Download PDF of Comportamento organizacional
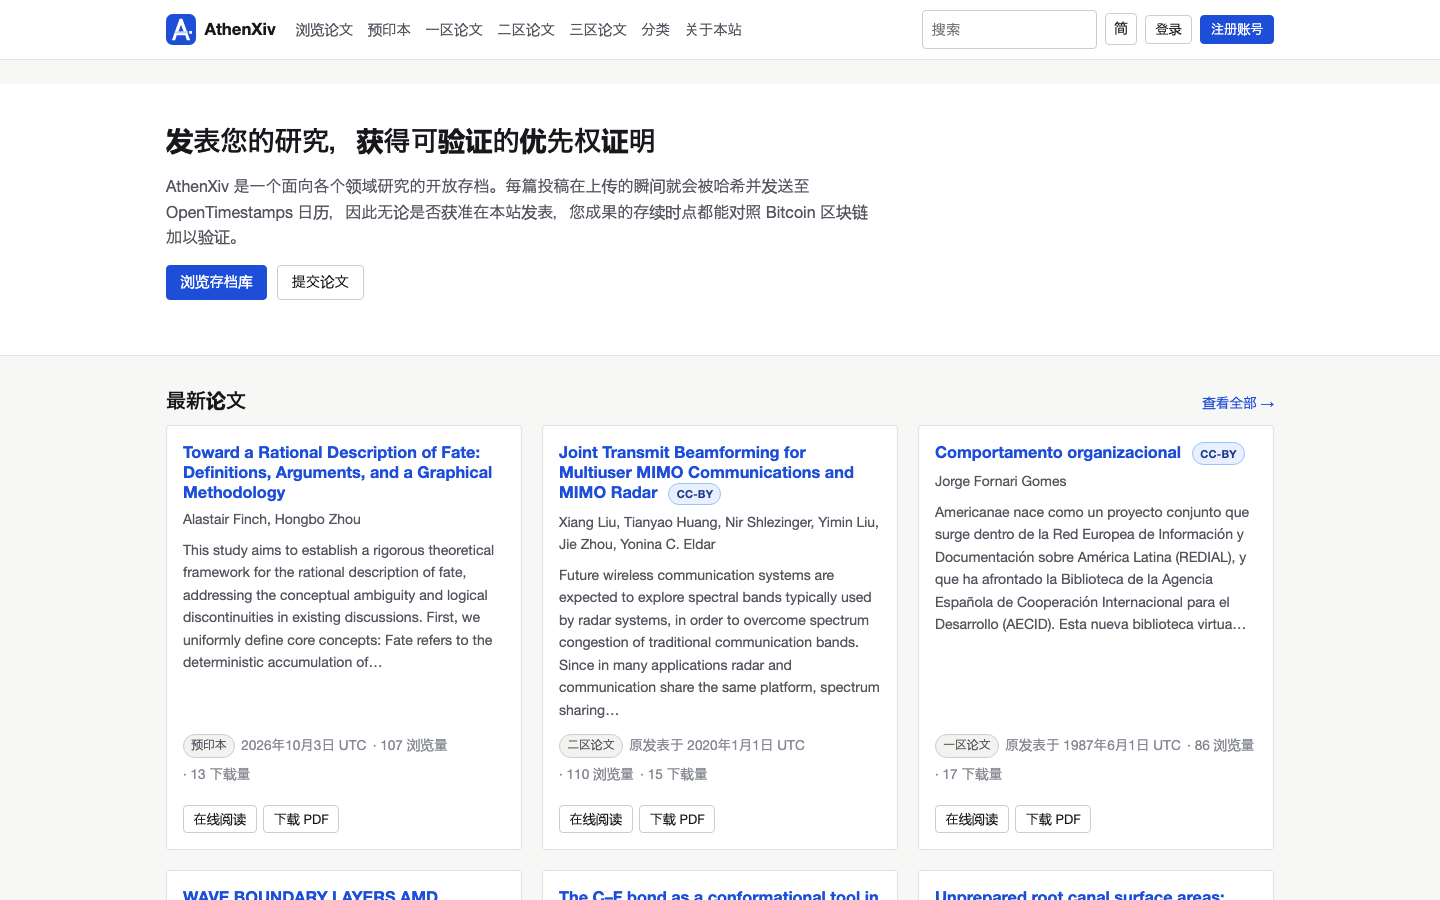This screenshot has width=1440, height=900. [x=1053, y=819]
